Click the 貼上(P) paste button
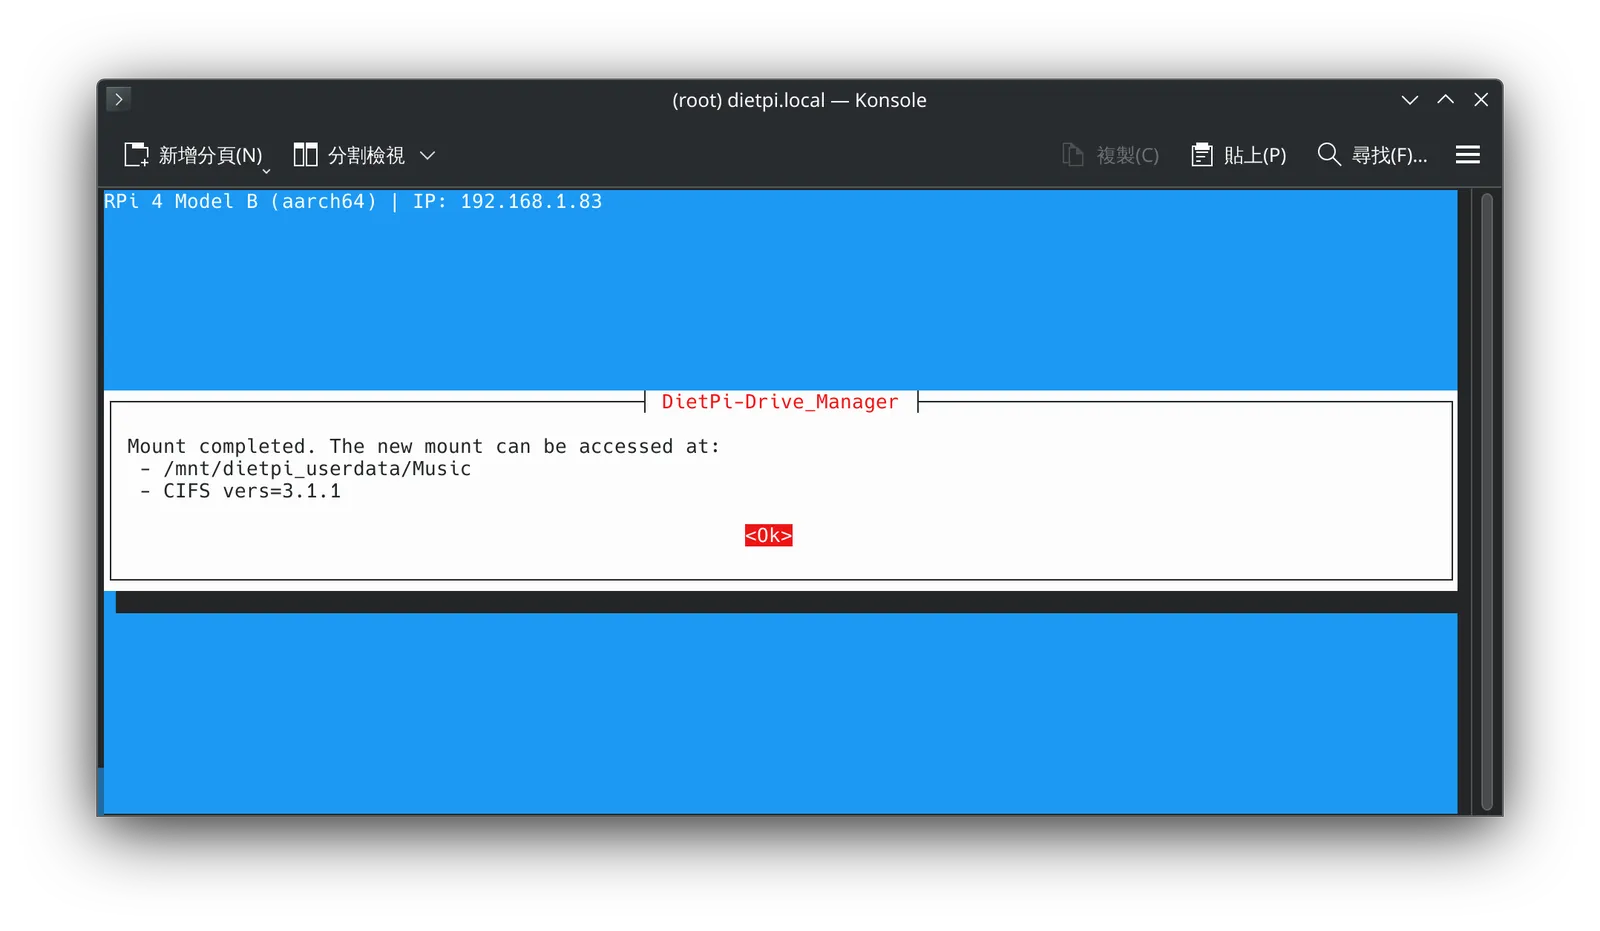The width and height of the screenshot is (1600, 931). tap(1238, 155)
